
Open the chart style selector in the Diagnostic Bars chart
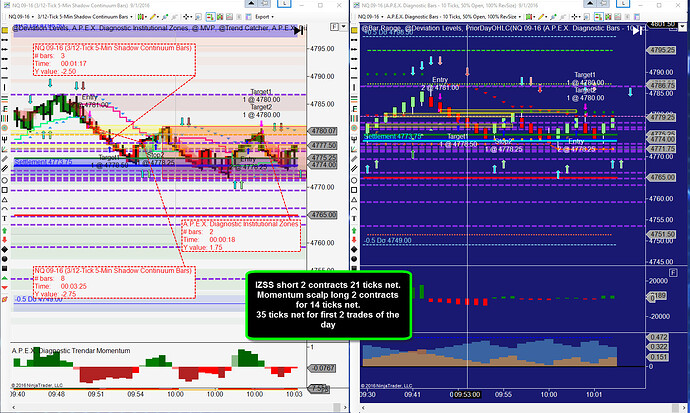[530, 17]
